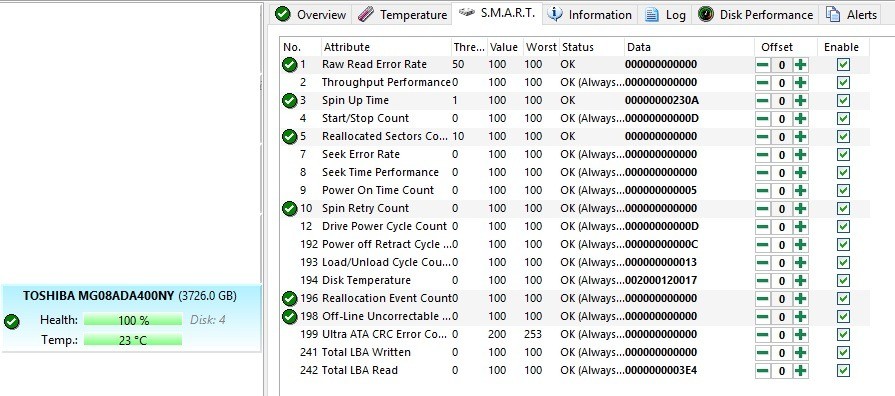This screenshot has width=895, height=396.
Task: Sort by the Worst column header
Action: pos(541,47)
